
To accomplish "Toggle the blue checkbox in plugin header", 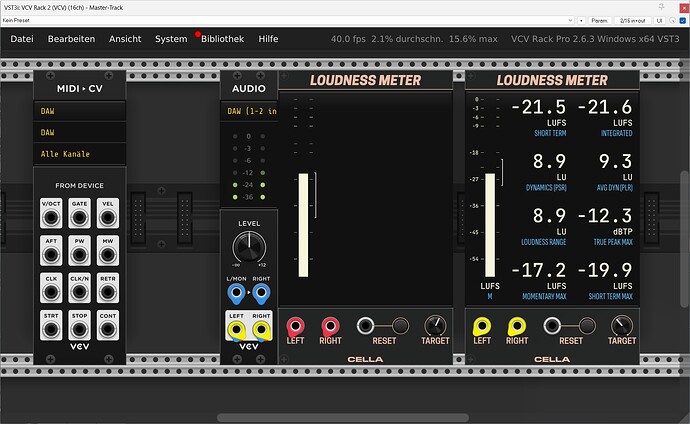I will pyautogui.click(x=683, y=21).
